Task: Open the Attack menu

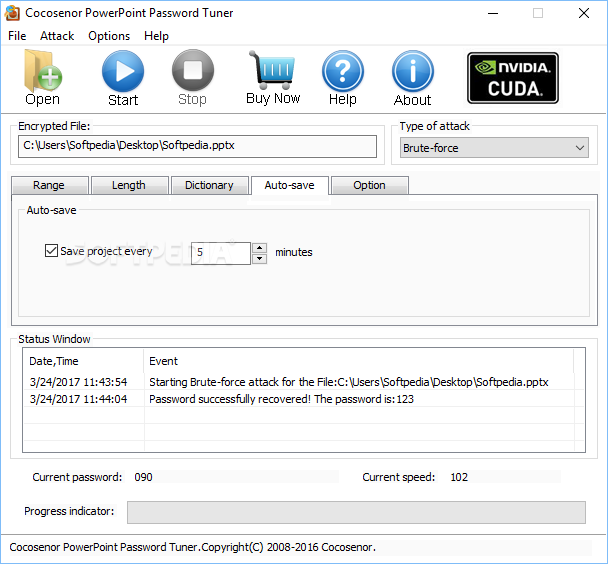Action: point(57,36)
